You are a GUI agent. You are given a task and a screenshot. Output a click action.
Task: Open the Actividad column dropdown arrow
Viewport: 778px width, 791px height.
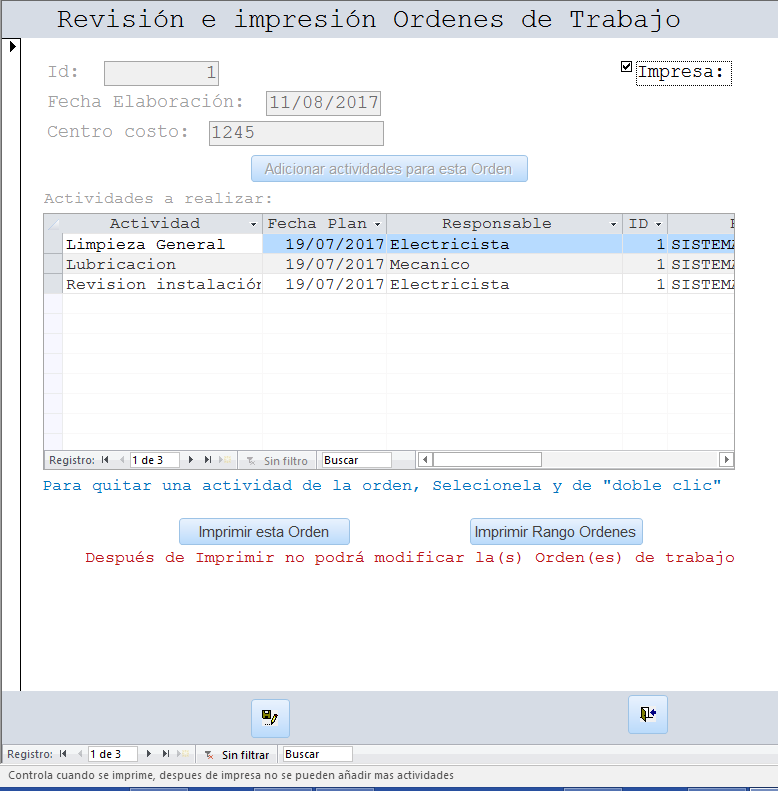[x=253, y=224]
